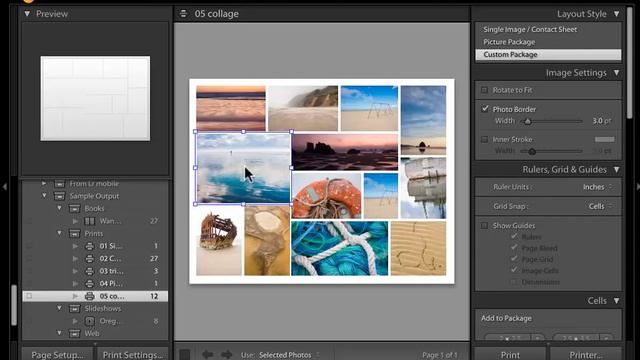
Task: Collapse the Cells panel
Action: (x=616, y=301)
